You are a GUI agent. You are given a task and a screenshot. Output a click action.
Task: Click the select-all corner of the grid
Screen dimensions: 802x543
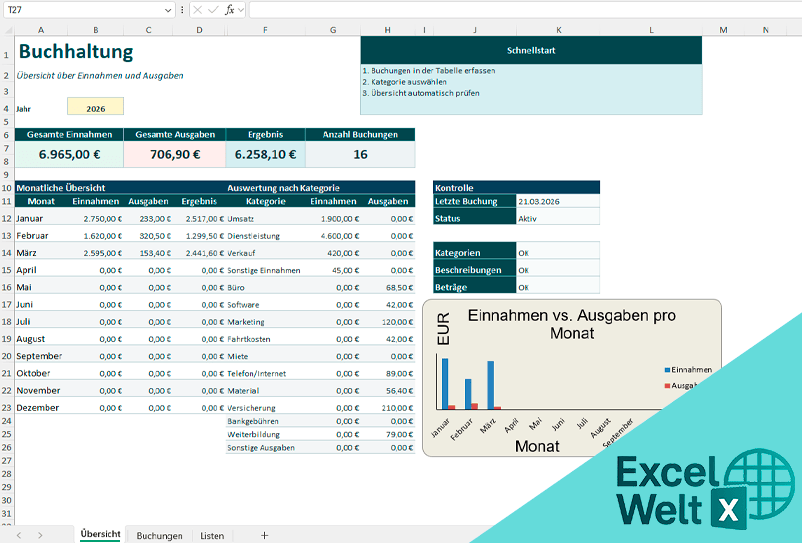point(7,30)
